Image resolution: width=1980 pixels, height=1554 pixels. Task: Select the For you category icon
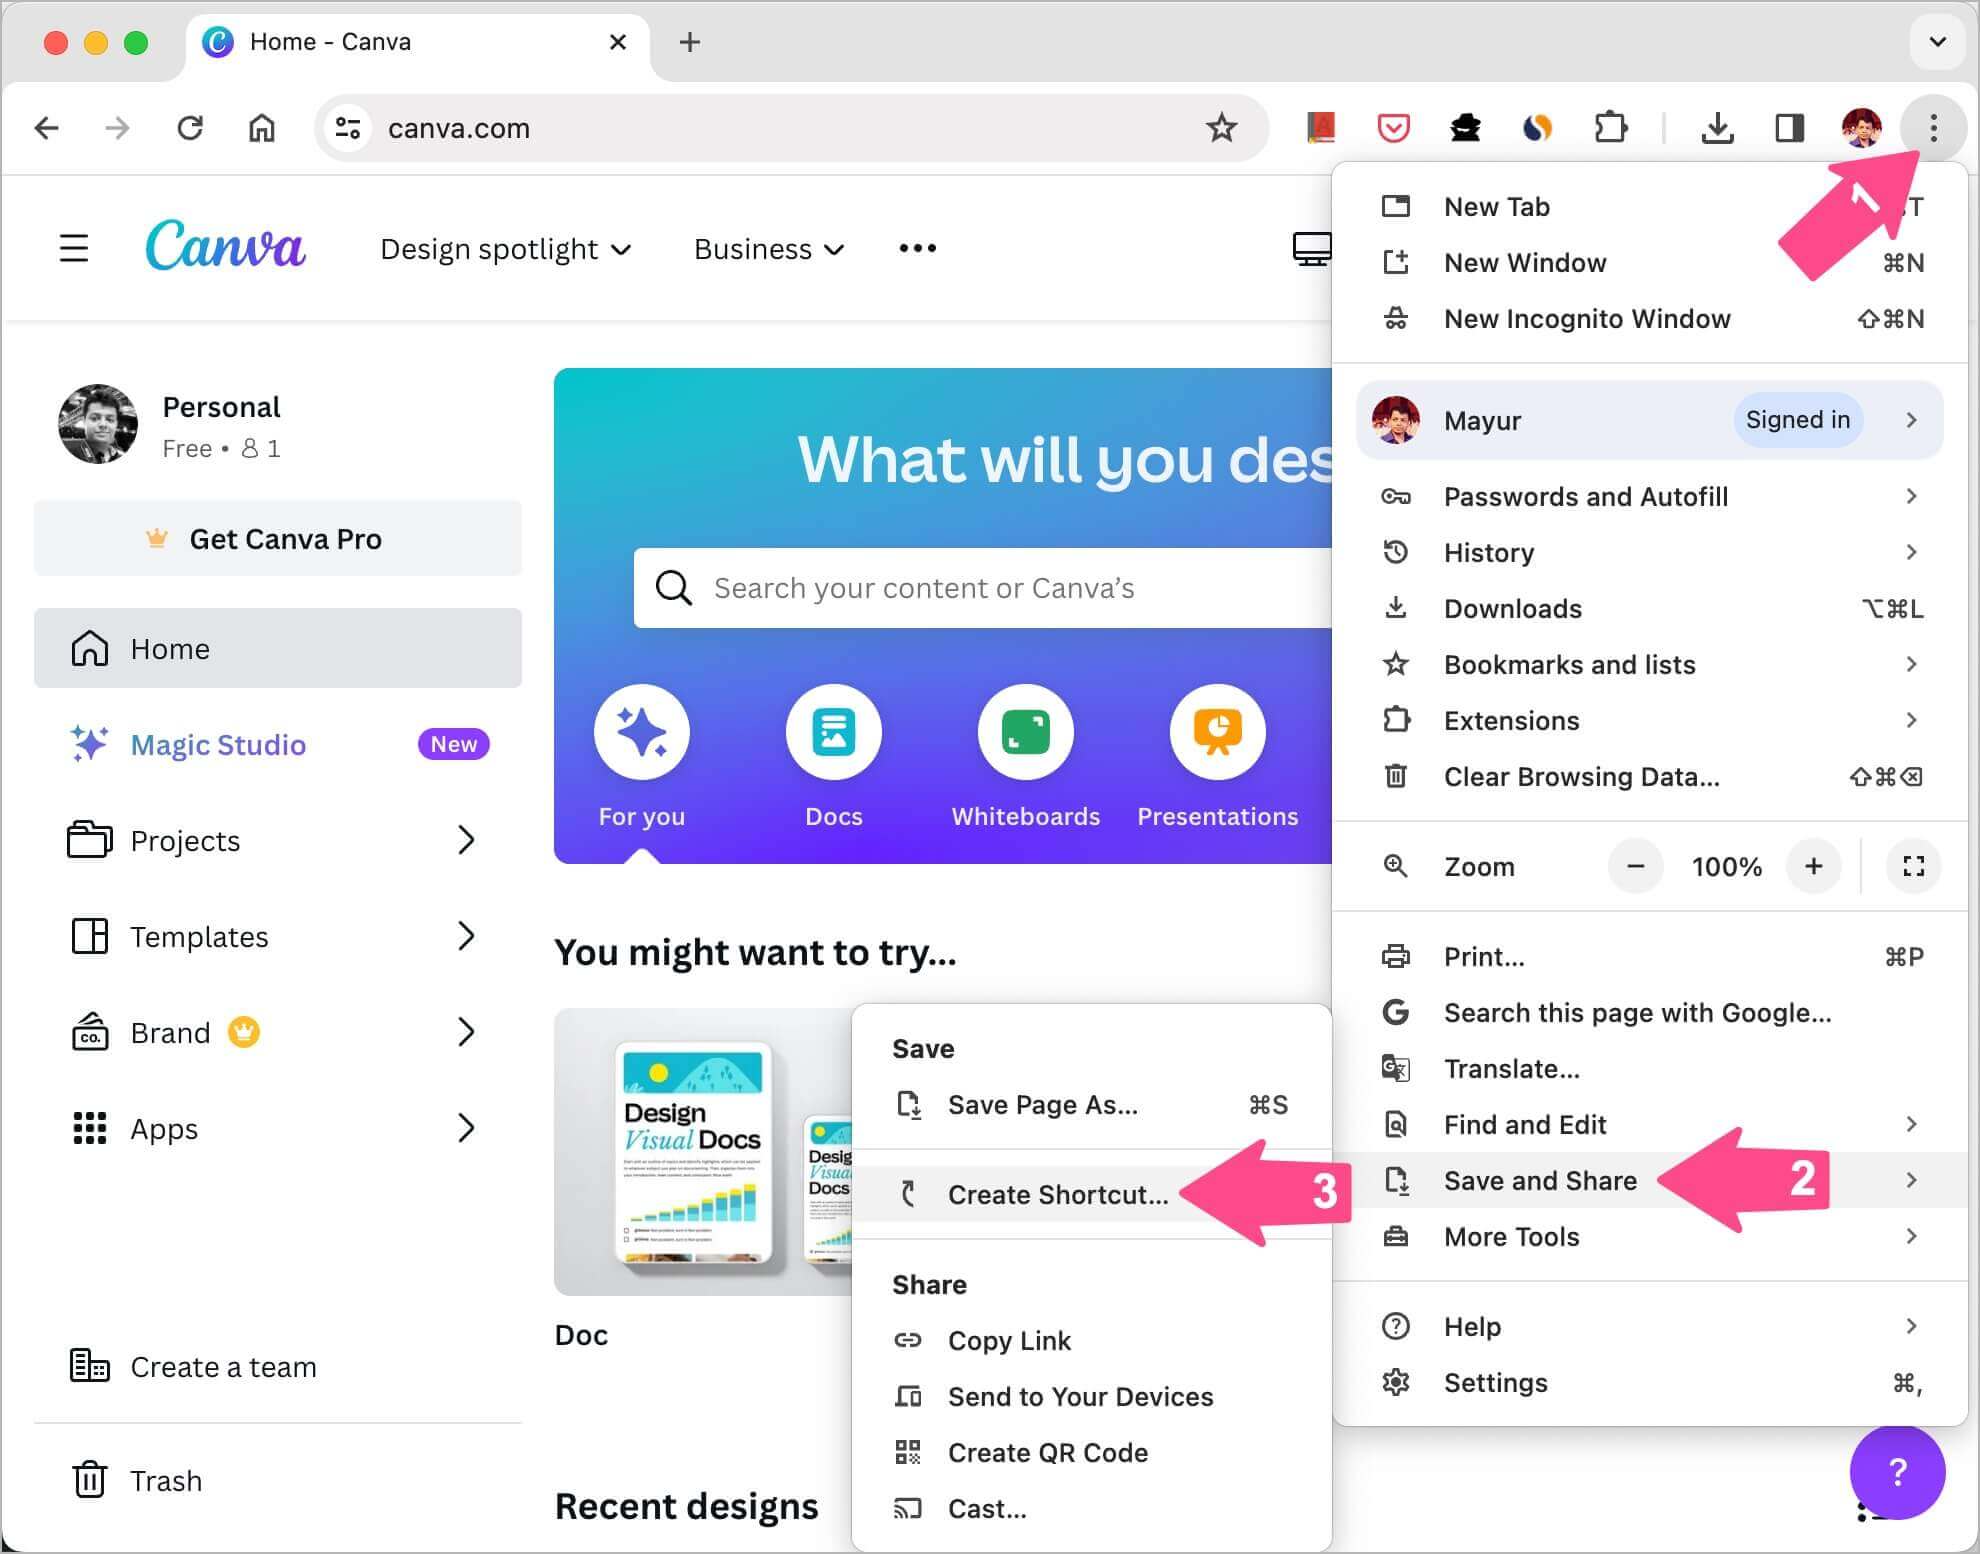coord(642,732)
